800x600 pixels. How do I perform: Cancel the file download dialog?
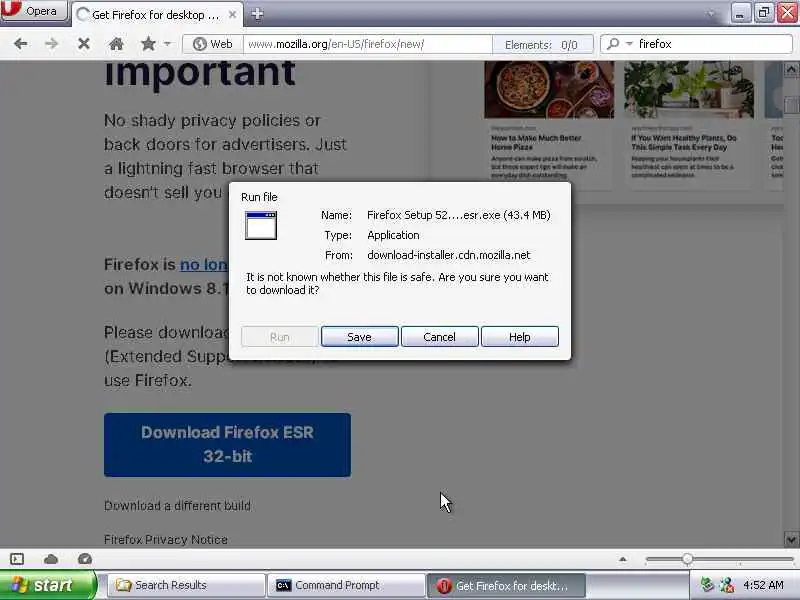tap(439, 337)
